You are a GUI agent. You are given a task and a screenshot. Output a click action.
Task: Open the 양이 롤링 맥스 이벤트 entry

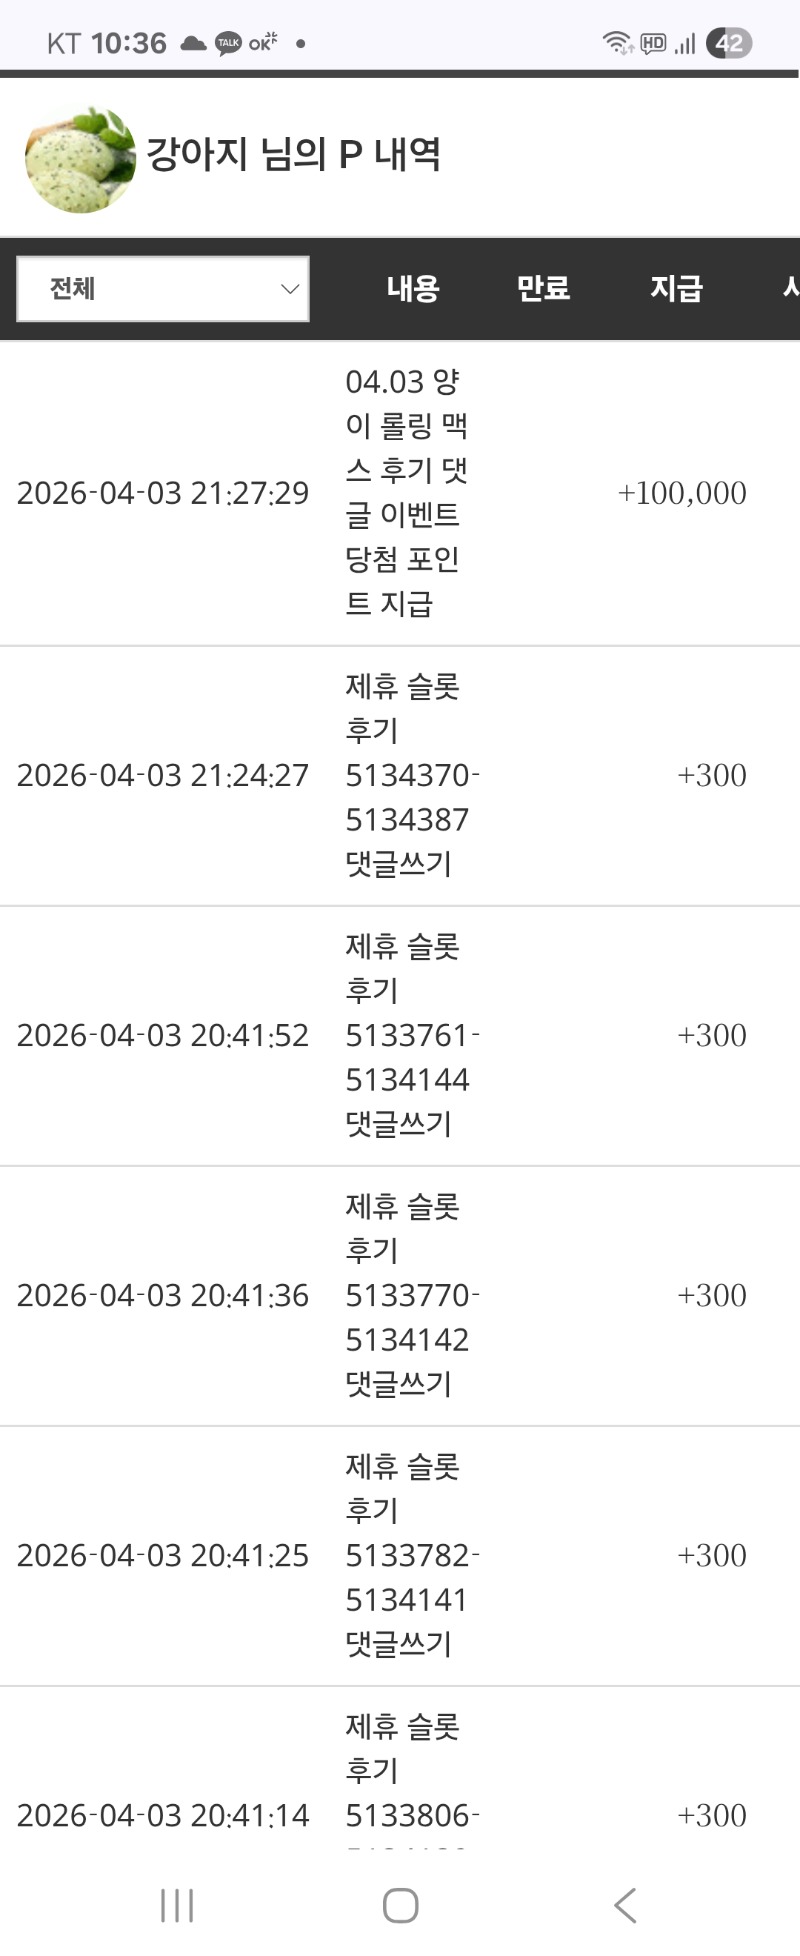[406, 492]
